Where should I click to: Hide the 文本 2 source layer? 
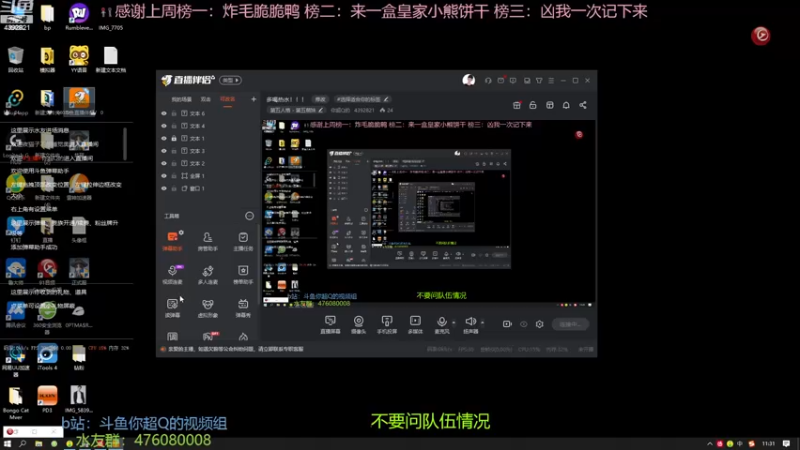tap(164, 163)
